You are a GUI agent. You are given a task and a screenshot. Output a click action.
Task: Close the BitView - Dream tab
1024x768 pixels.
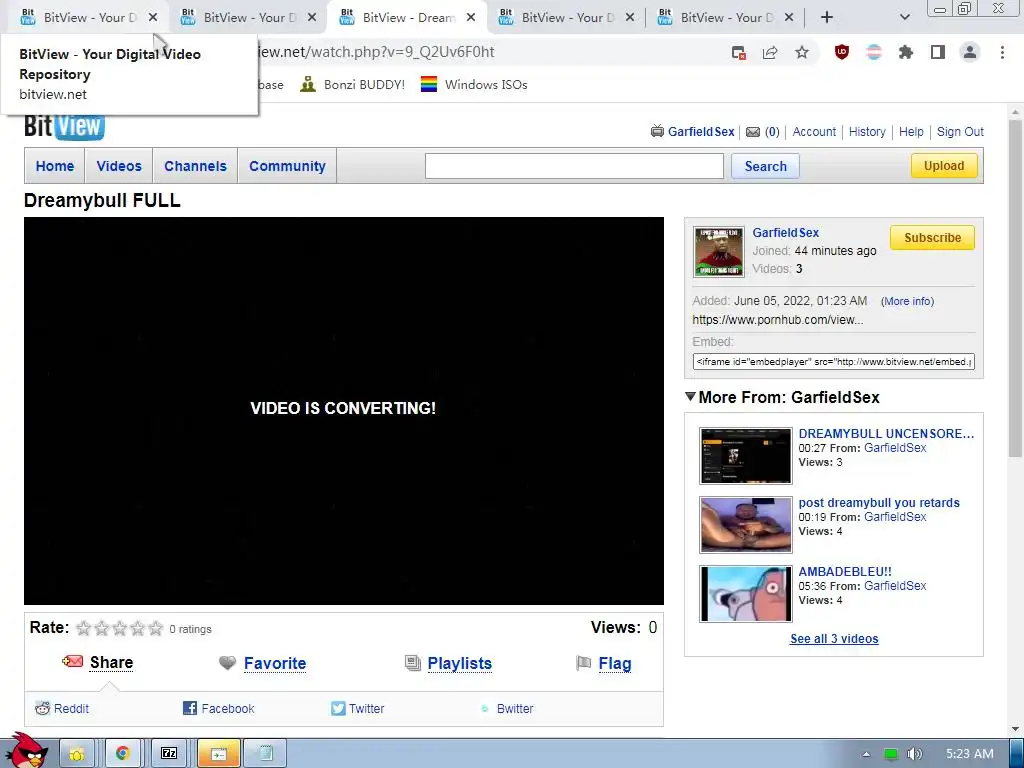coord(471,18)
